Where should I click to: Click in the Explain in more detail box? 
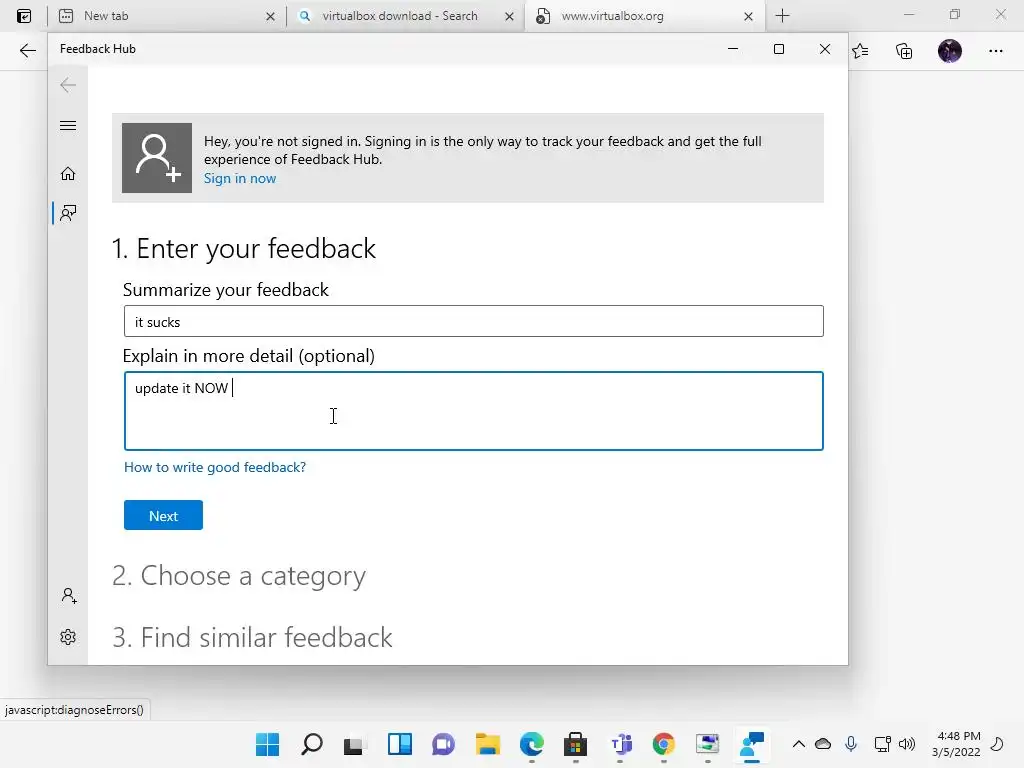click(473, 411)
